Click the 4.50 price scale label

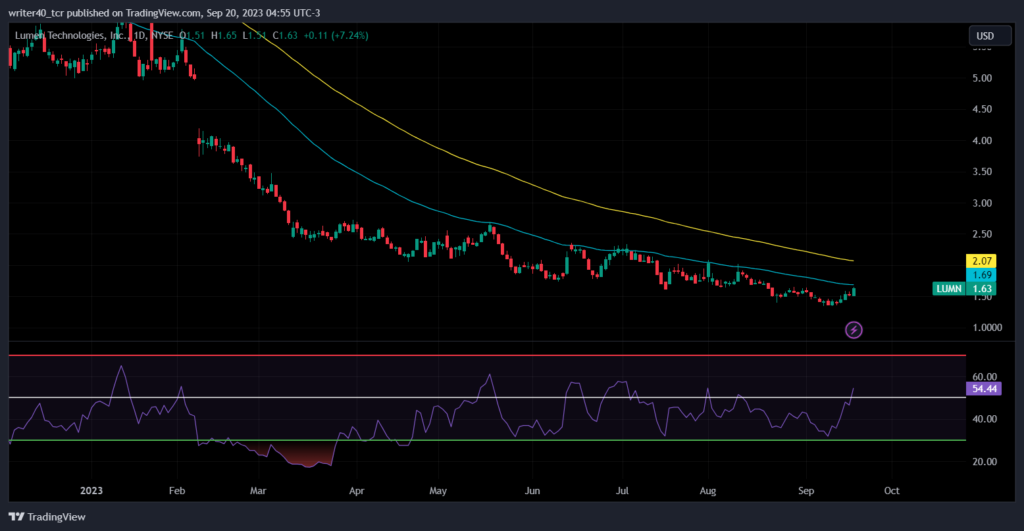point(982,109)
